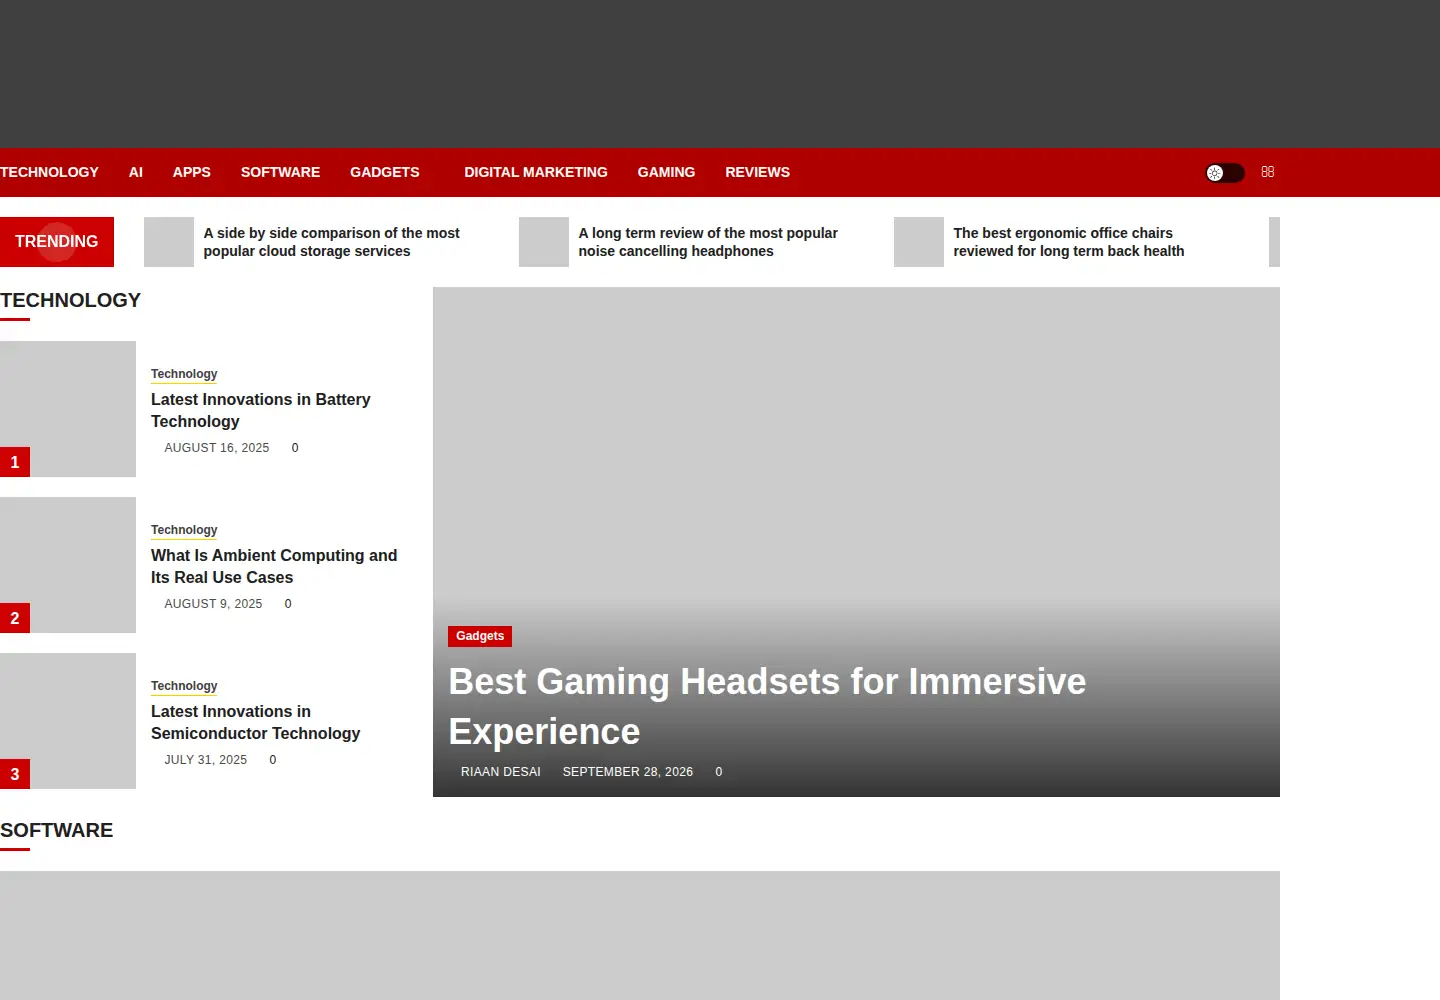Go to the Gaming menu item
Image resolution: width=1440 pixels, height=1000 pixels.
(666, 172)
